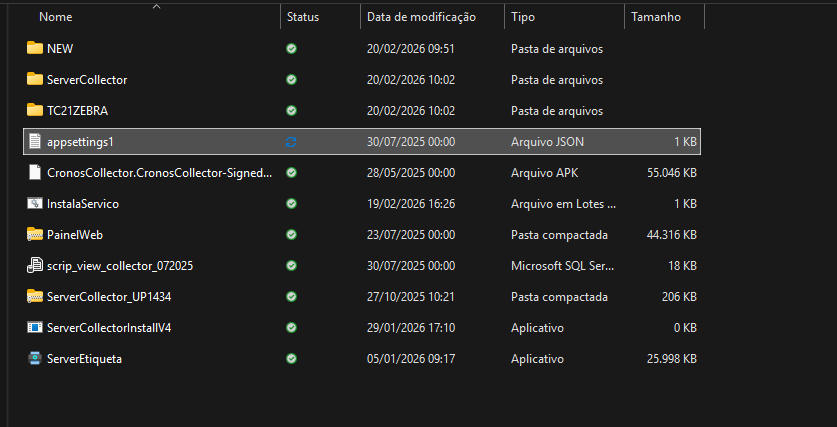Click the Status column header
Viewport: 837px width, 427px height.
303,17
